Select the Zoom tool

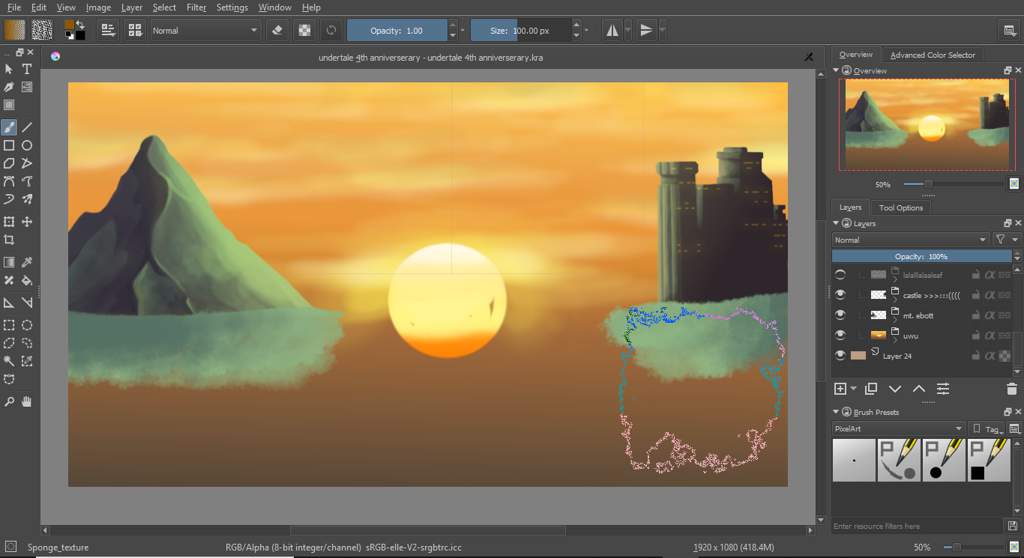[x=8, y=402]
